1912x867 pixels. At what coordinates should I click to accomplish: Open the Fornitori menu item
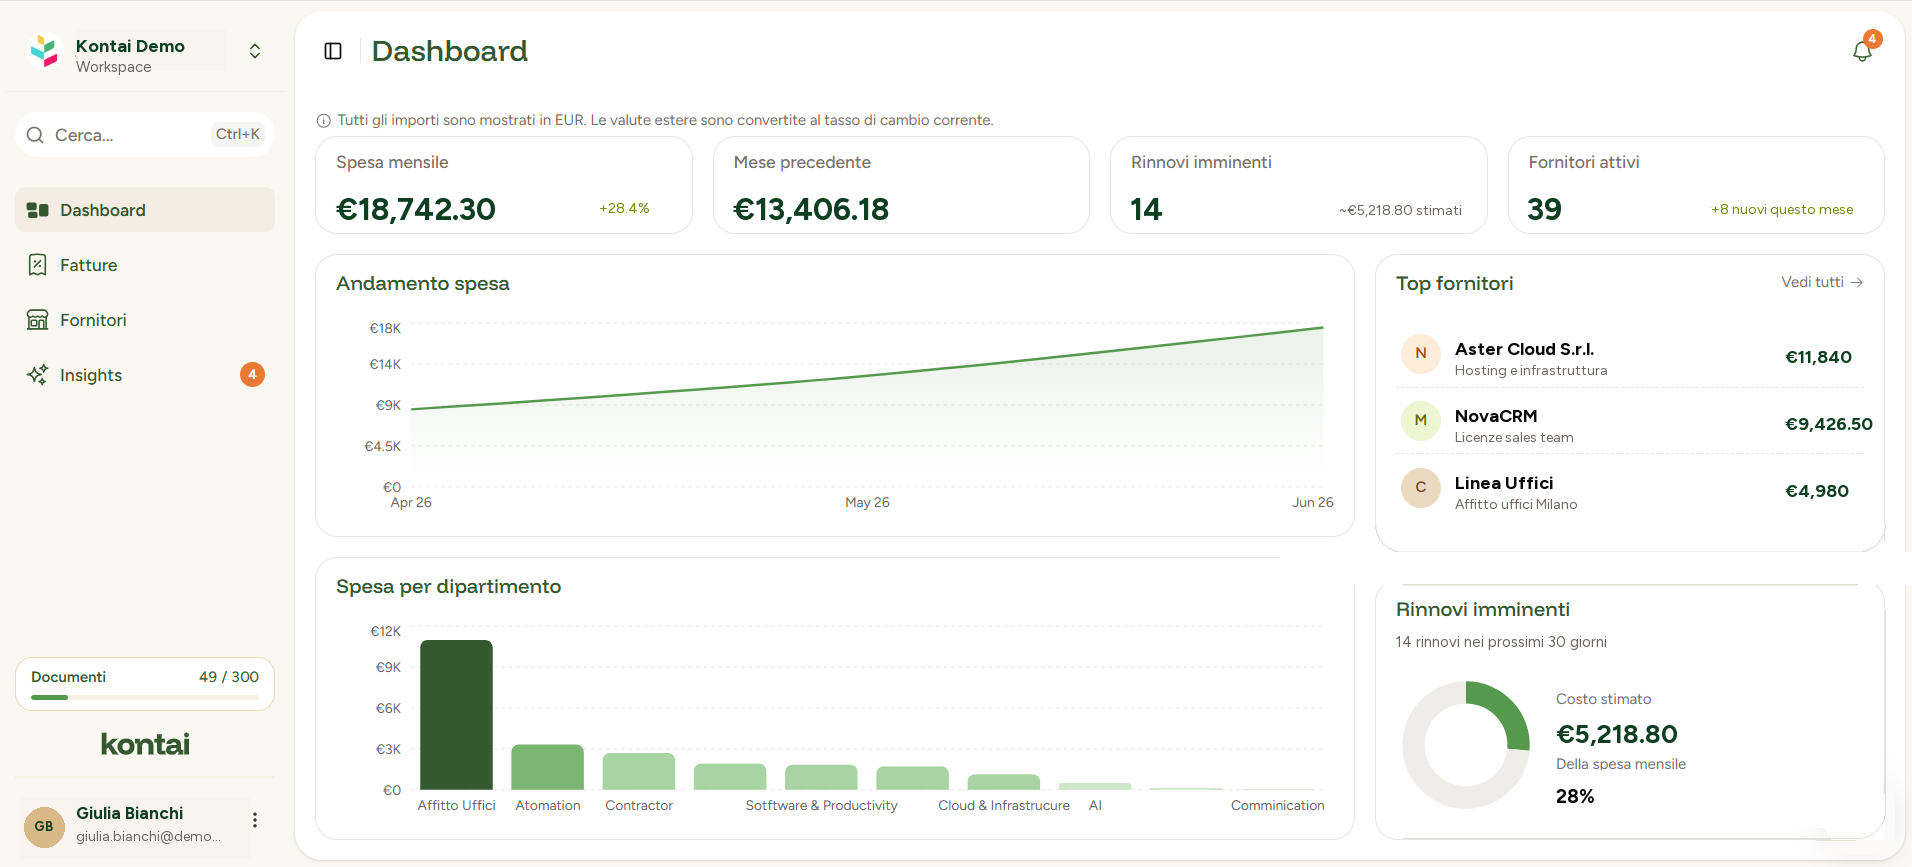(x=145, y=320)
